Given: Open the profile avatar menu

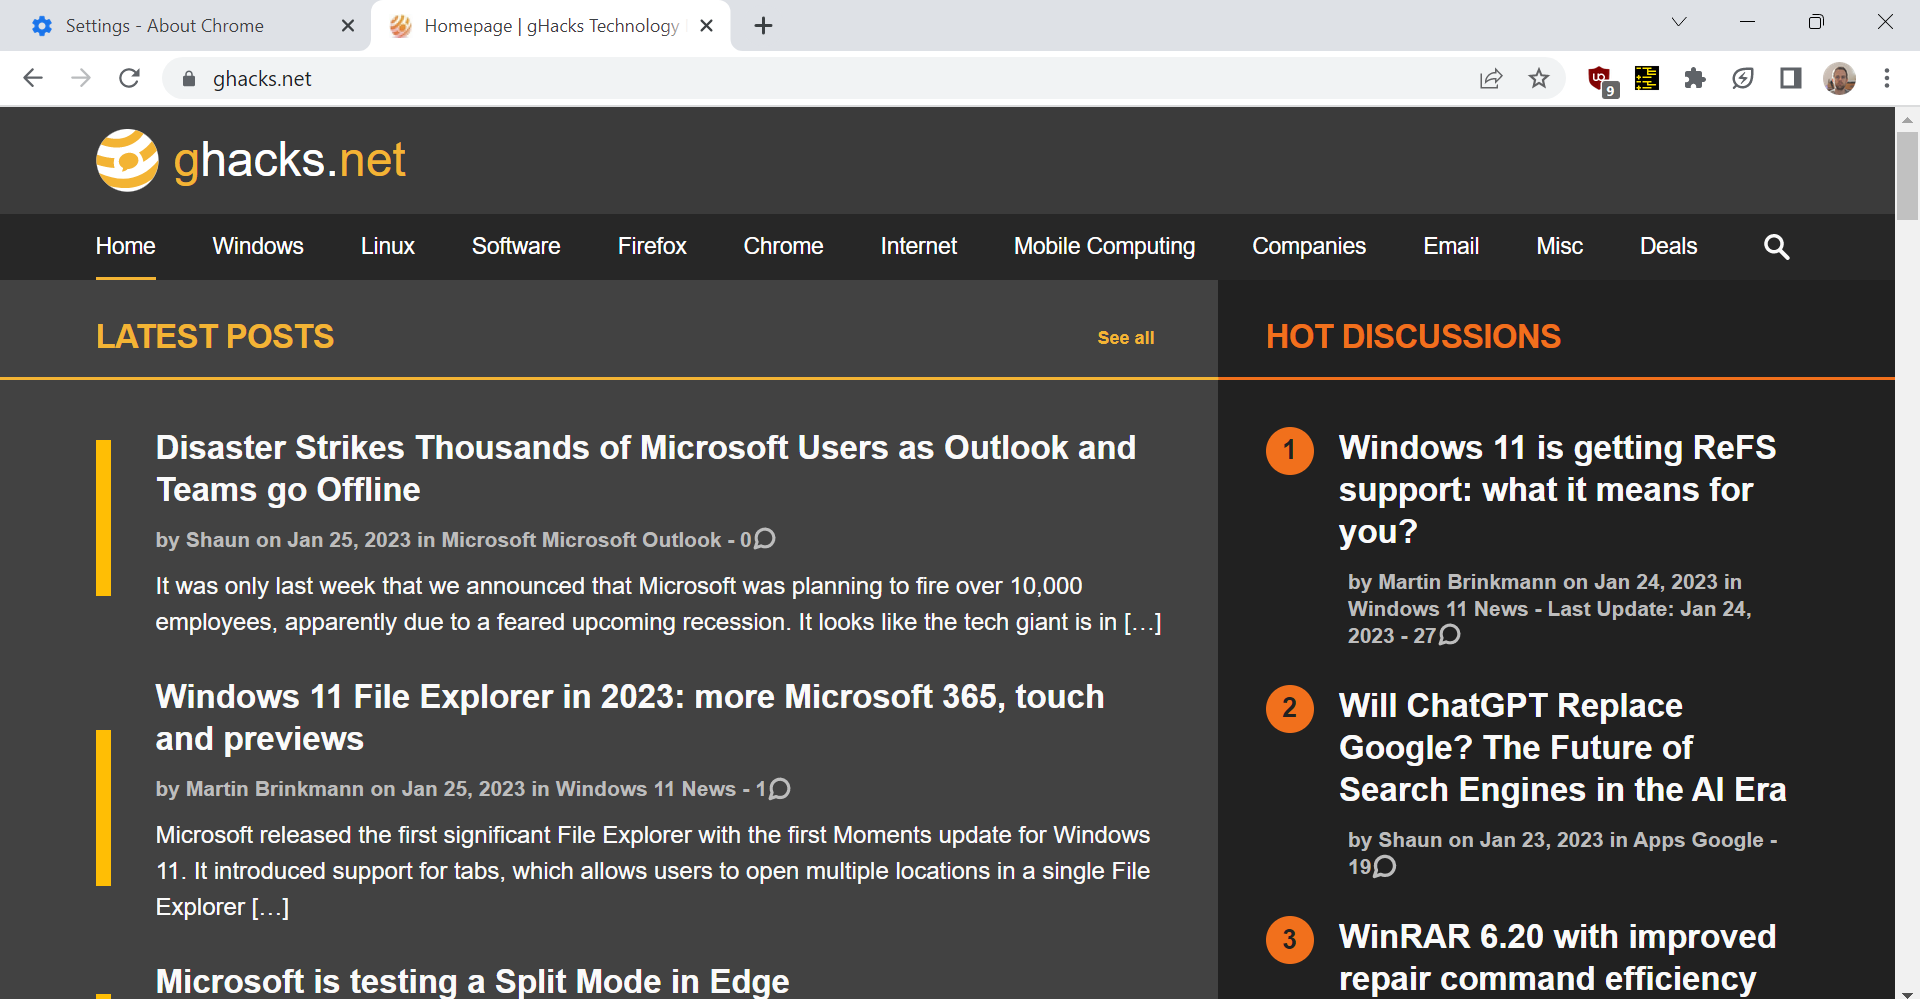Looking at the screenshot, I should tap(1839, 79).
